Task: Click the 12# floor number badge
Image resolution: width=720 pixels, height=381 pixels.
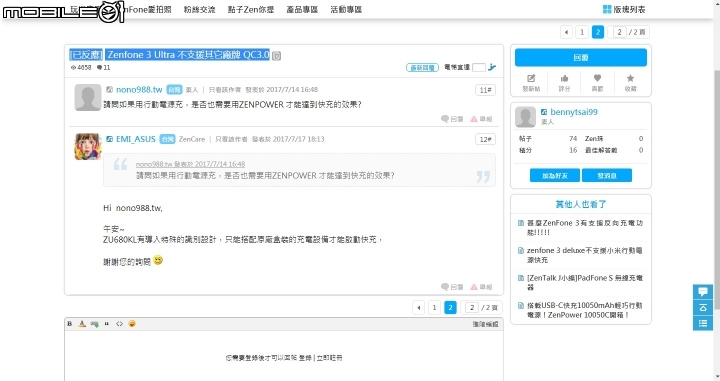Action: [485, 139]
